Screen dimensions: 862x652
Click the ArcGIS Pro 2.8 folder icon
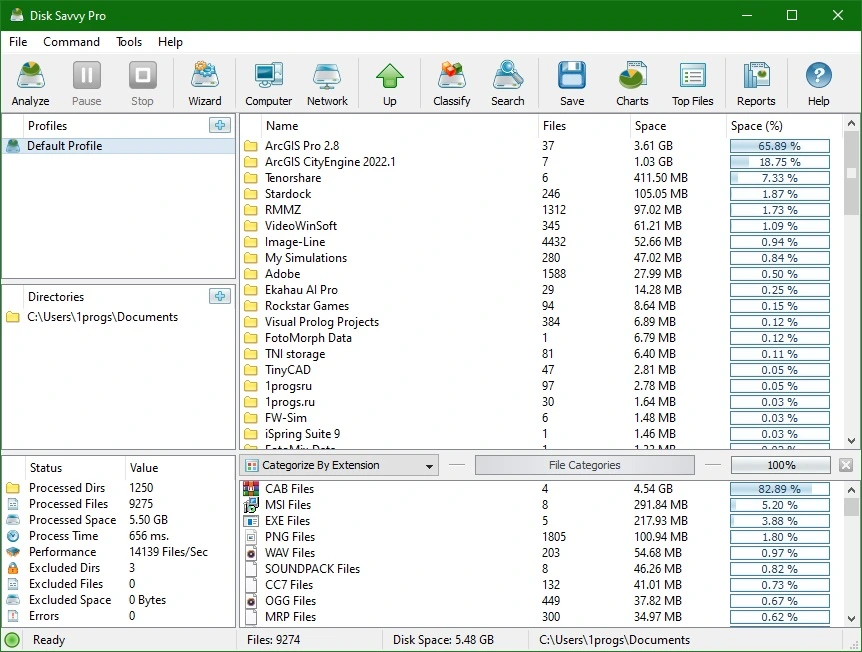[251, 146]
